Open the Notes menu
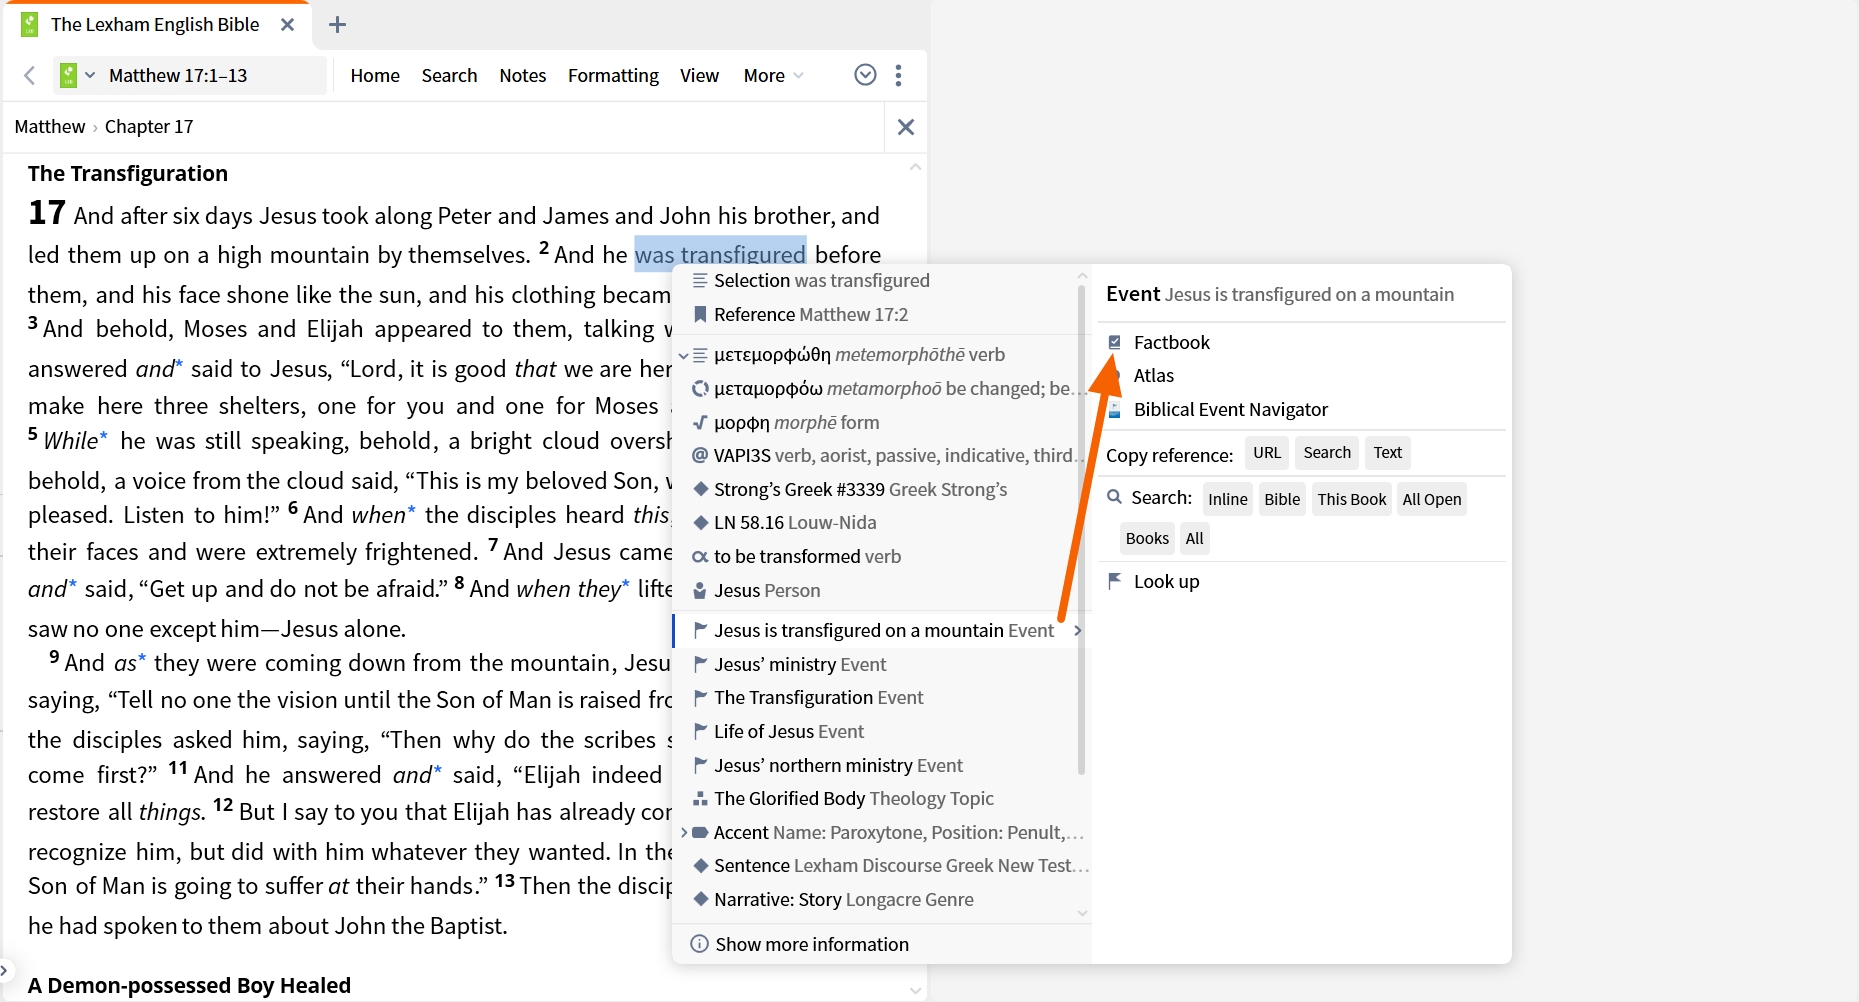1859x1002 pixels. [x=523, y=75]
